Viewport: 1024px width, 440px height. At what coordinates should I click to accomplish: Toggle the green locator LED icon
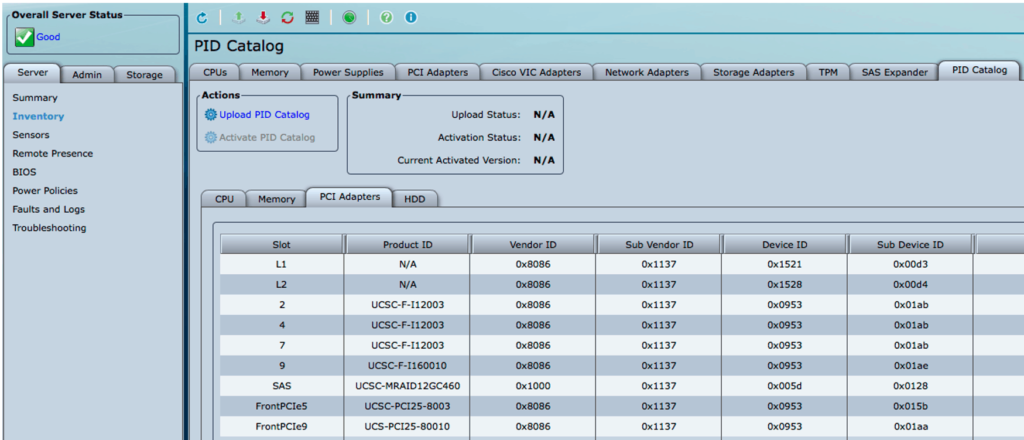(350, 18)
